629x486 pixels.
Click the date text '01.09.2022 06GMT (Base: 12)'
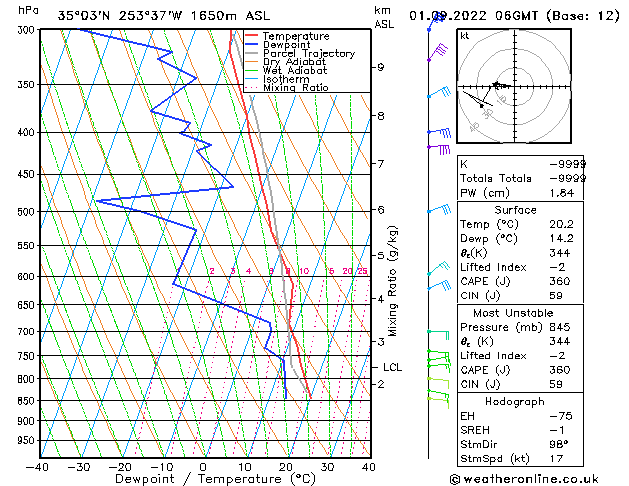pyautogui.click(x=514, y=16)
